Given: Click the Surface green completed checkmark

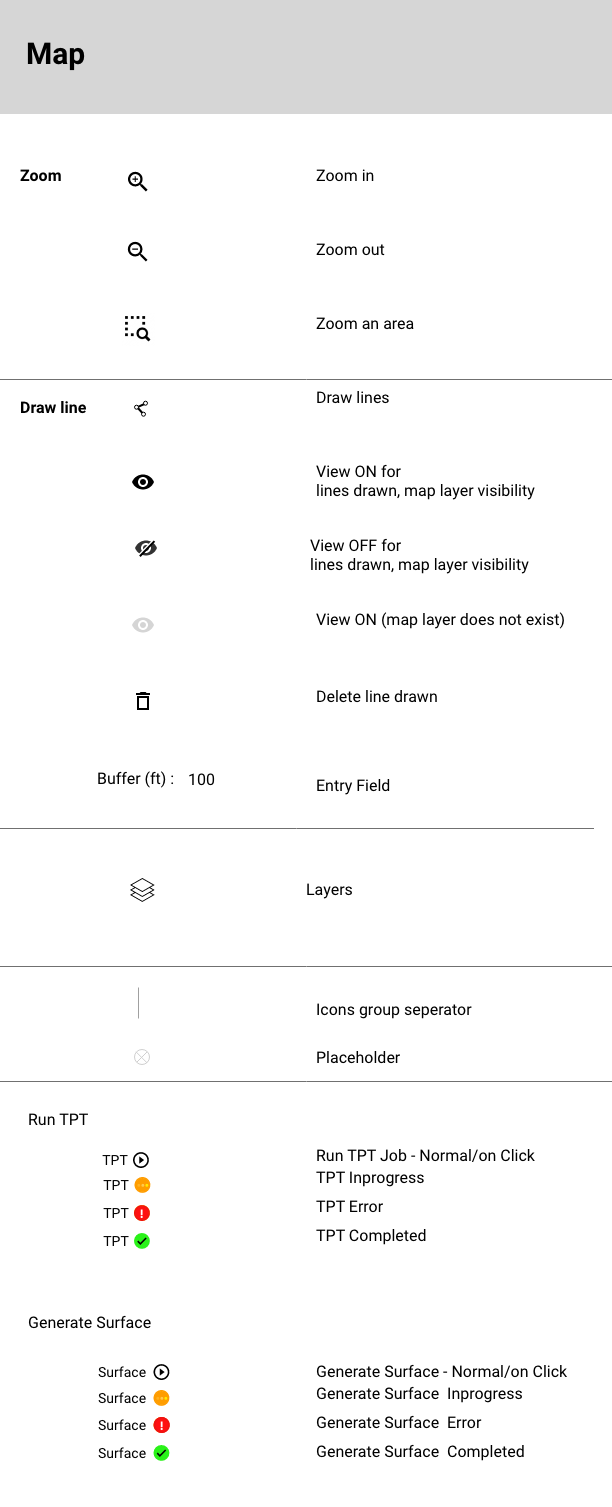Looking at the screenshot, I should pos(162,1453).
